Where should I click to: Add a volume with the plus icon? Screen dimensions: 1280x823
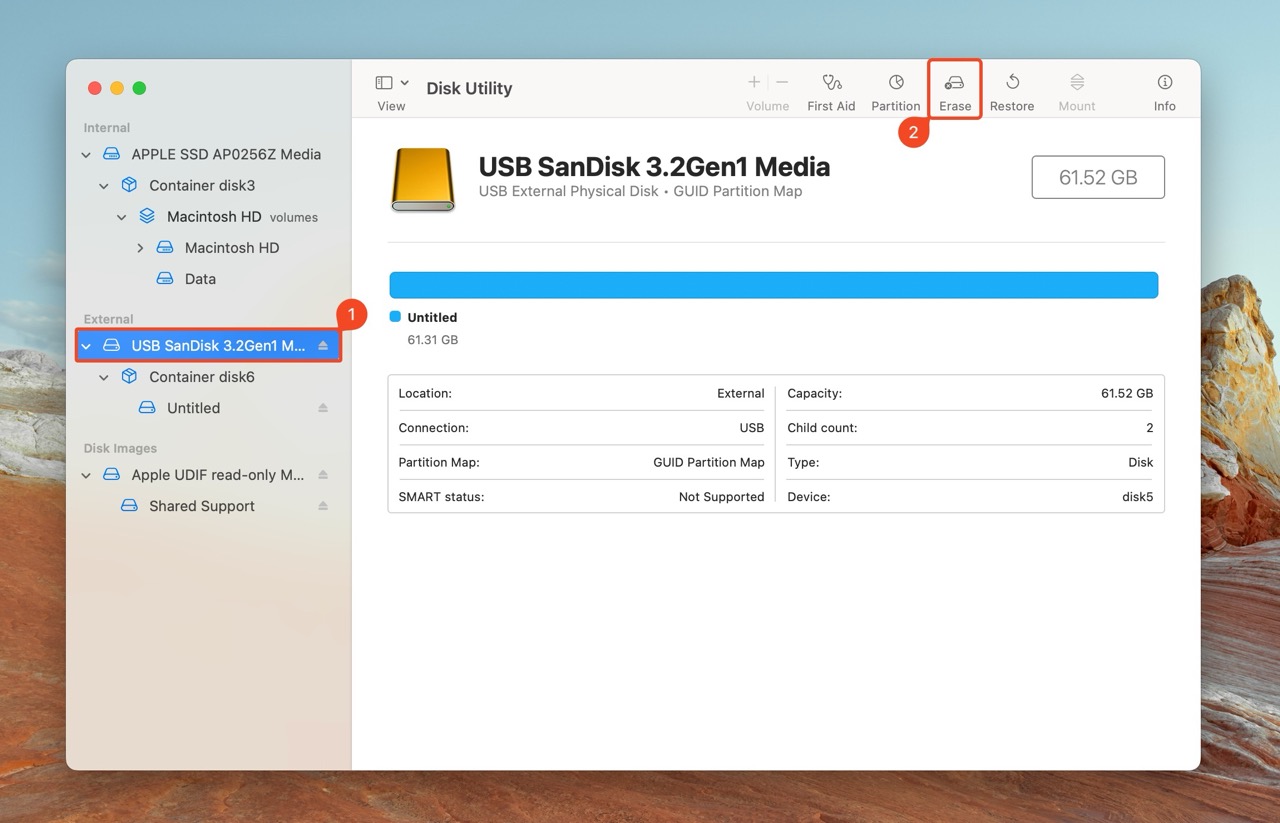point(754,82)
